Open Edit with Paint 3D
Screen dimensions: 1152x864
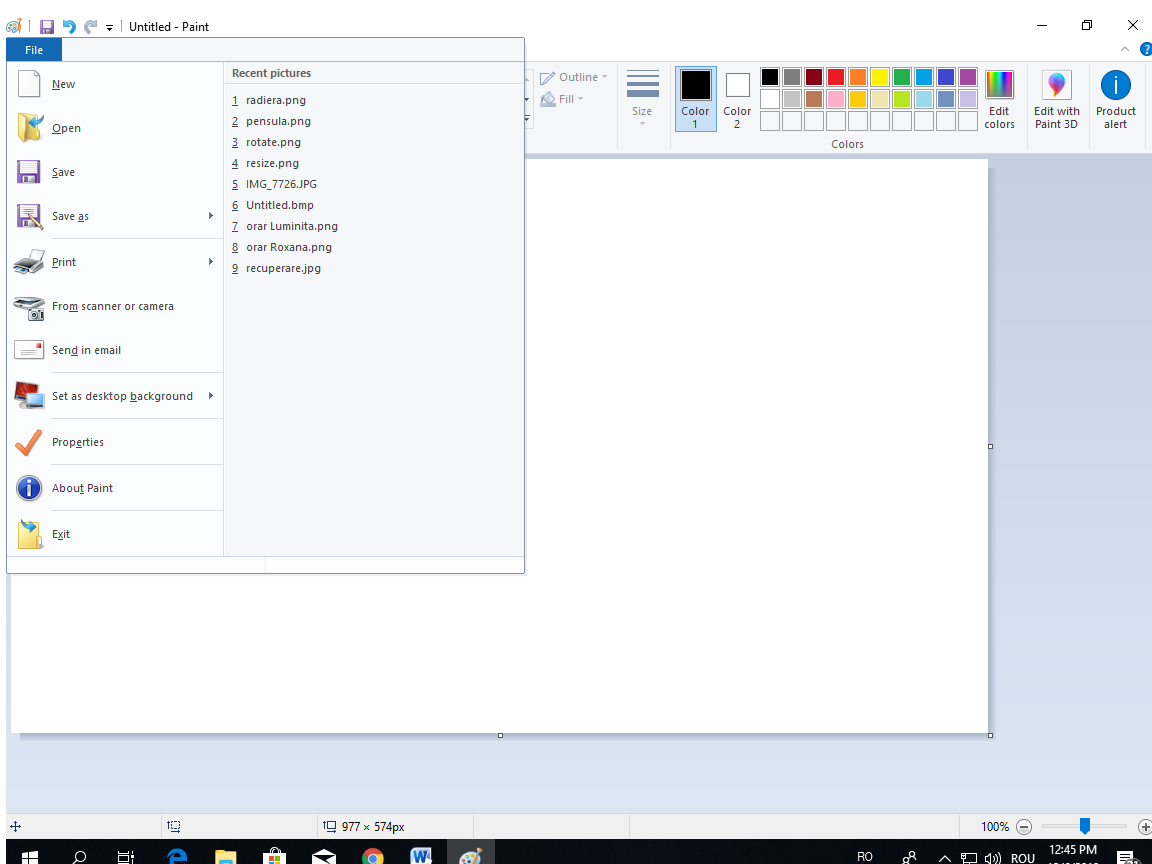[1056, 86]
